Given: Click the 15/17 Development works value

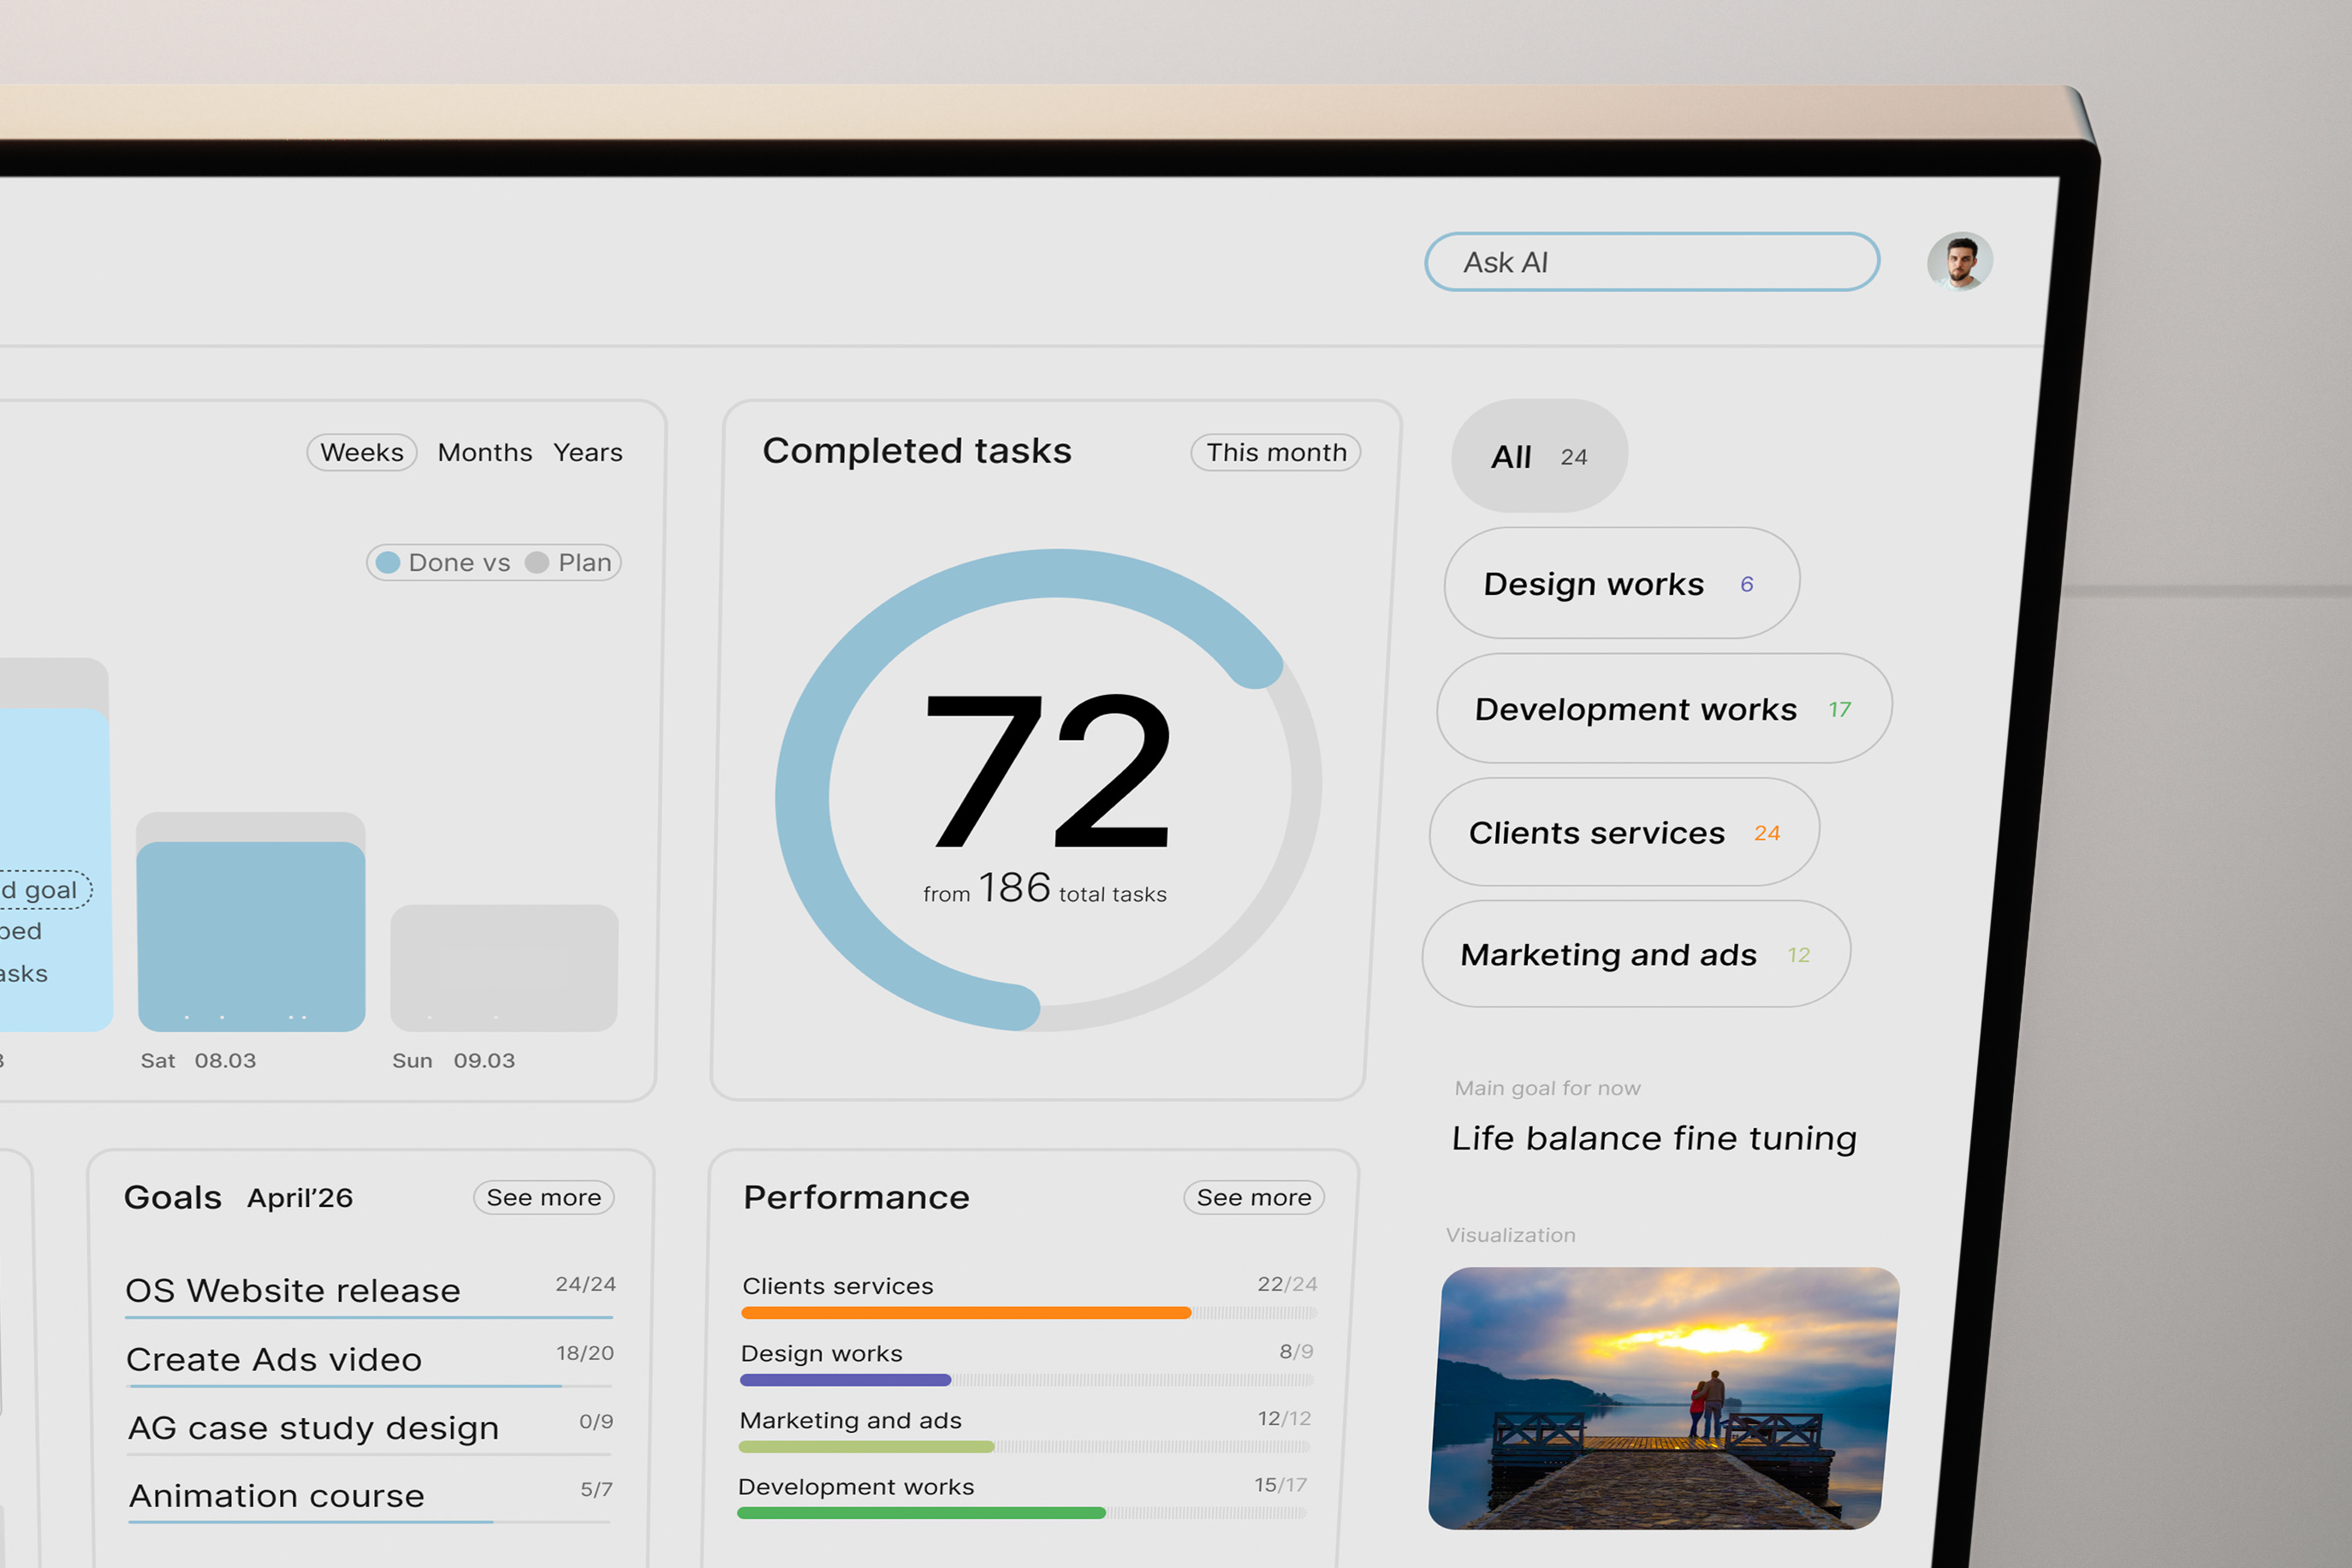Looking at the screenshot, I should click(x=1281, y=1485).
